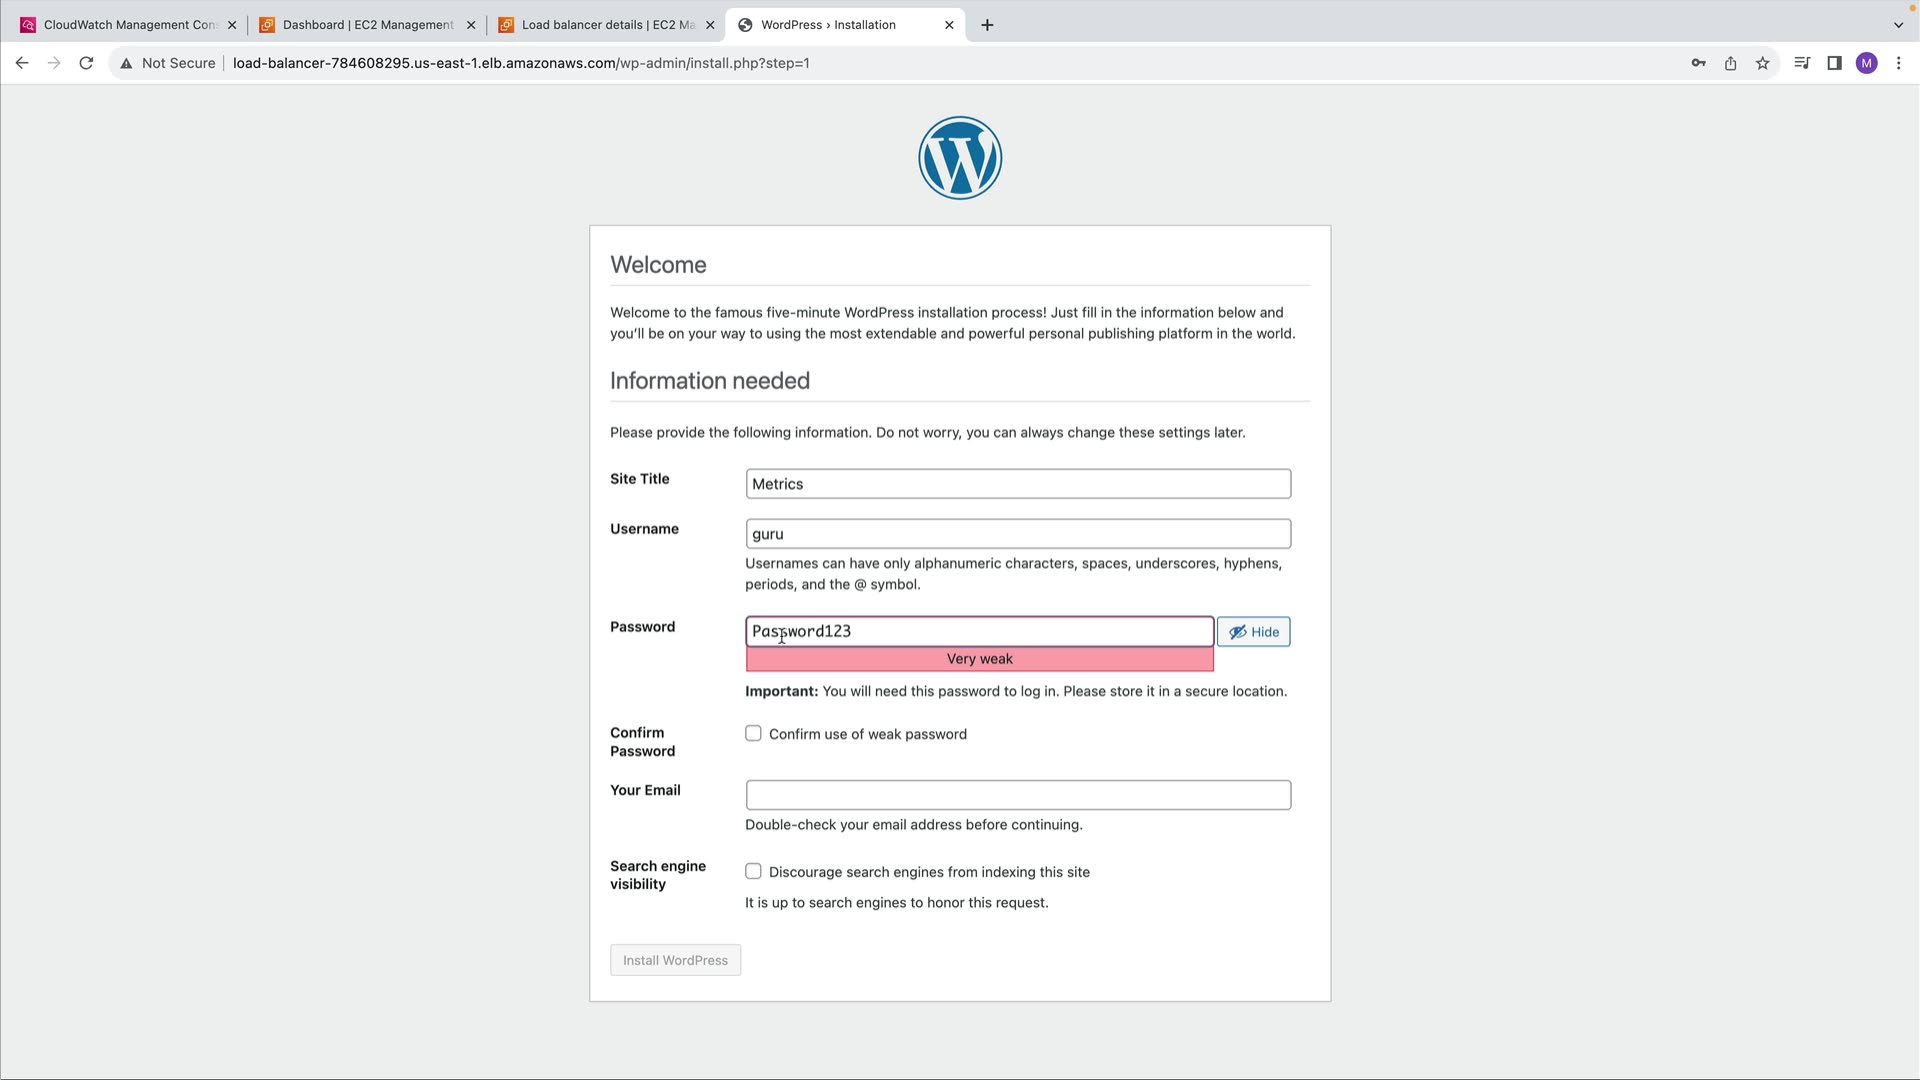
Task: Click the share page icon
Action: (x=1730, y=63)
